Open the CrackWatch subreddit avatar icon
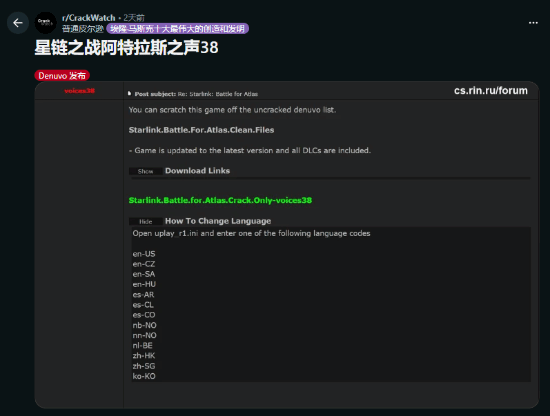550x416 pixels. coord(46,23)
